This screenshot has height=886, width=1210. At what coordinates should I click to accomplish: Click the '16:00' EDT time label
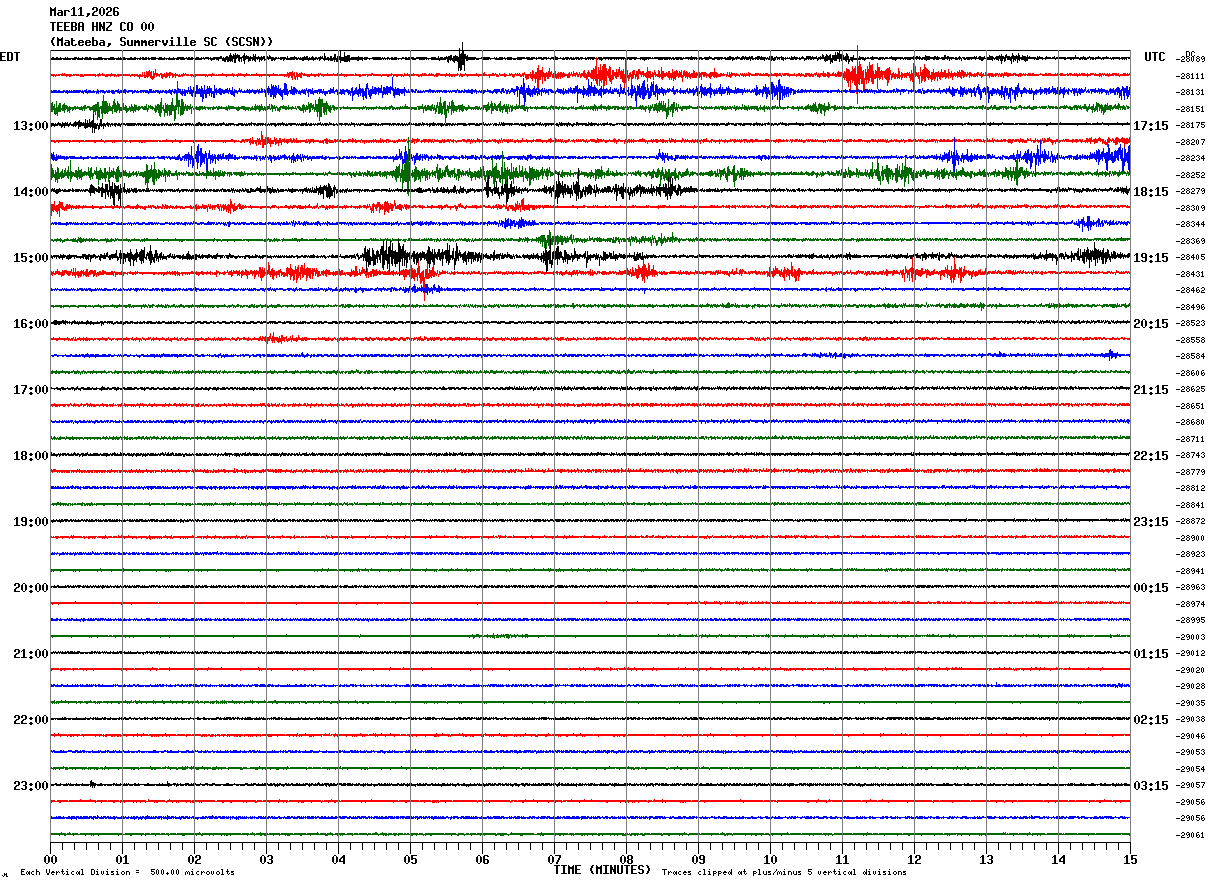pos(31,324)
